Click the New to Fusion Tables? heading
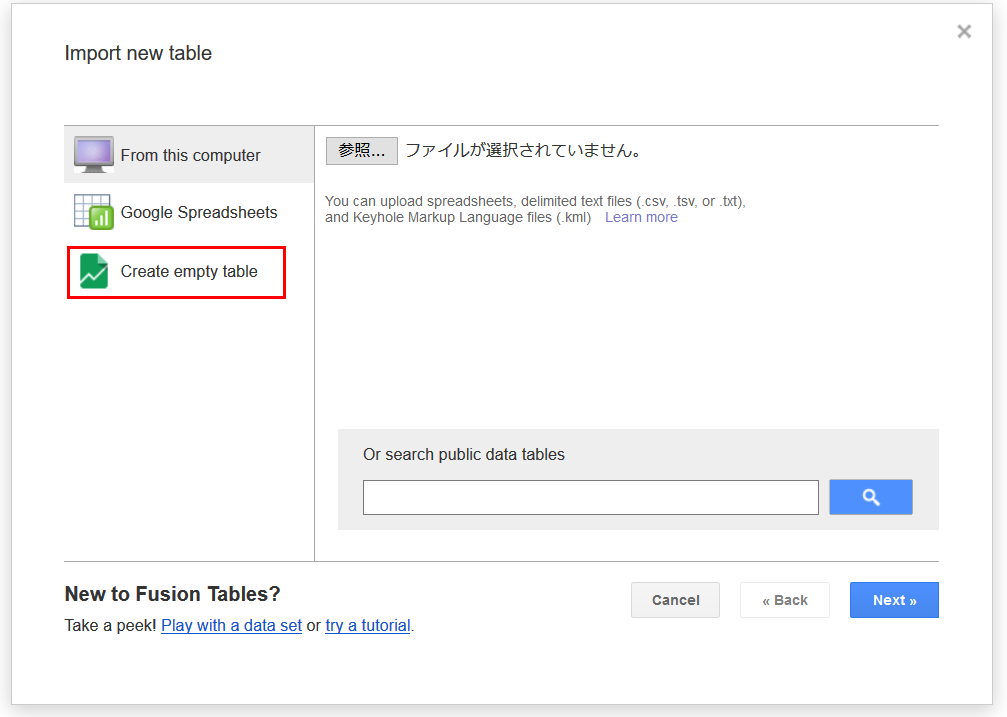1007x717 pixels. 173,594
